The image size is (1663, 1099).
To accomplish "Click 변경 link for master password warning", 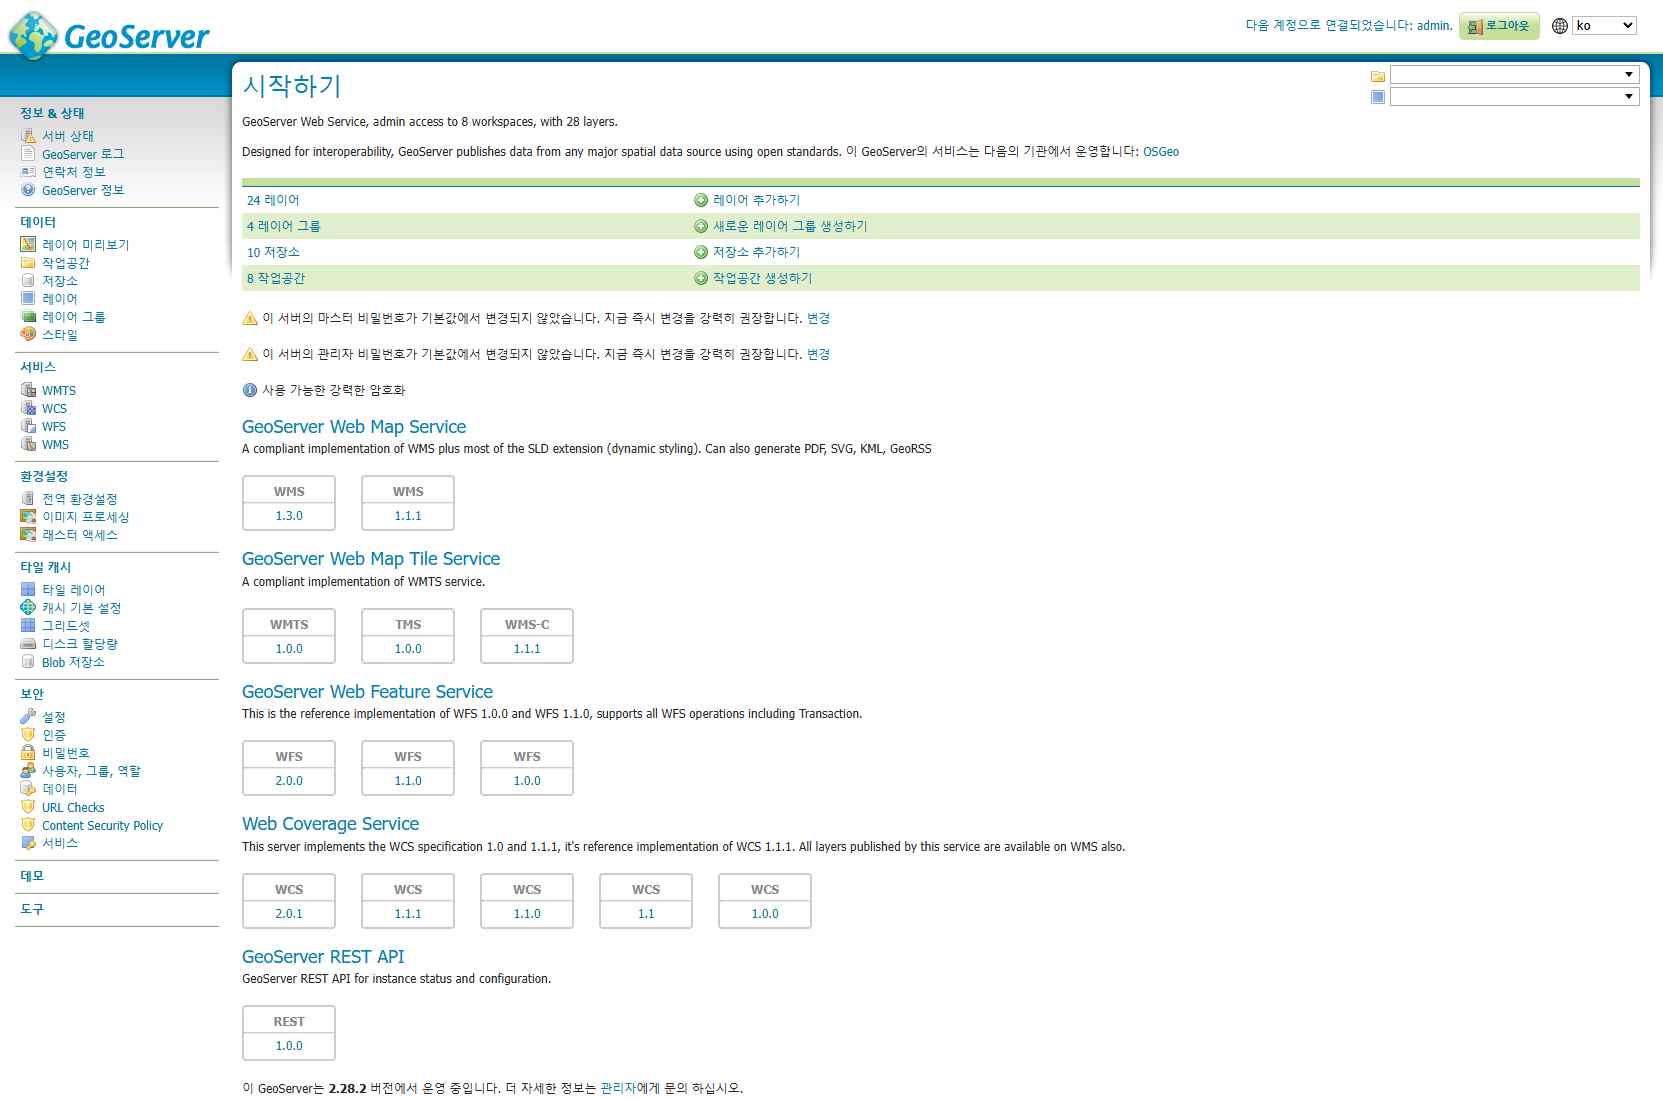I will (818, 318).
